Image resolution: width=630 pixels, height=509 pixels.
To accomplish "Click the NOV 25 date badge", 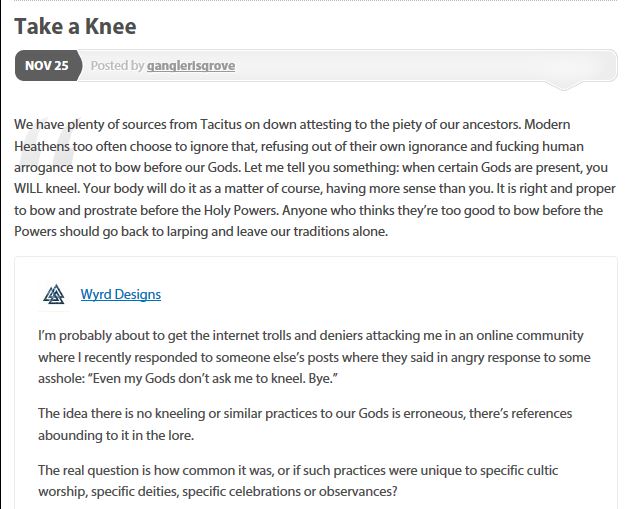I will tap(47, 66).
